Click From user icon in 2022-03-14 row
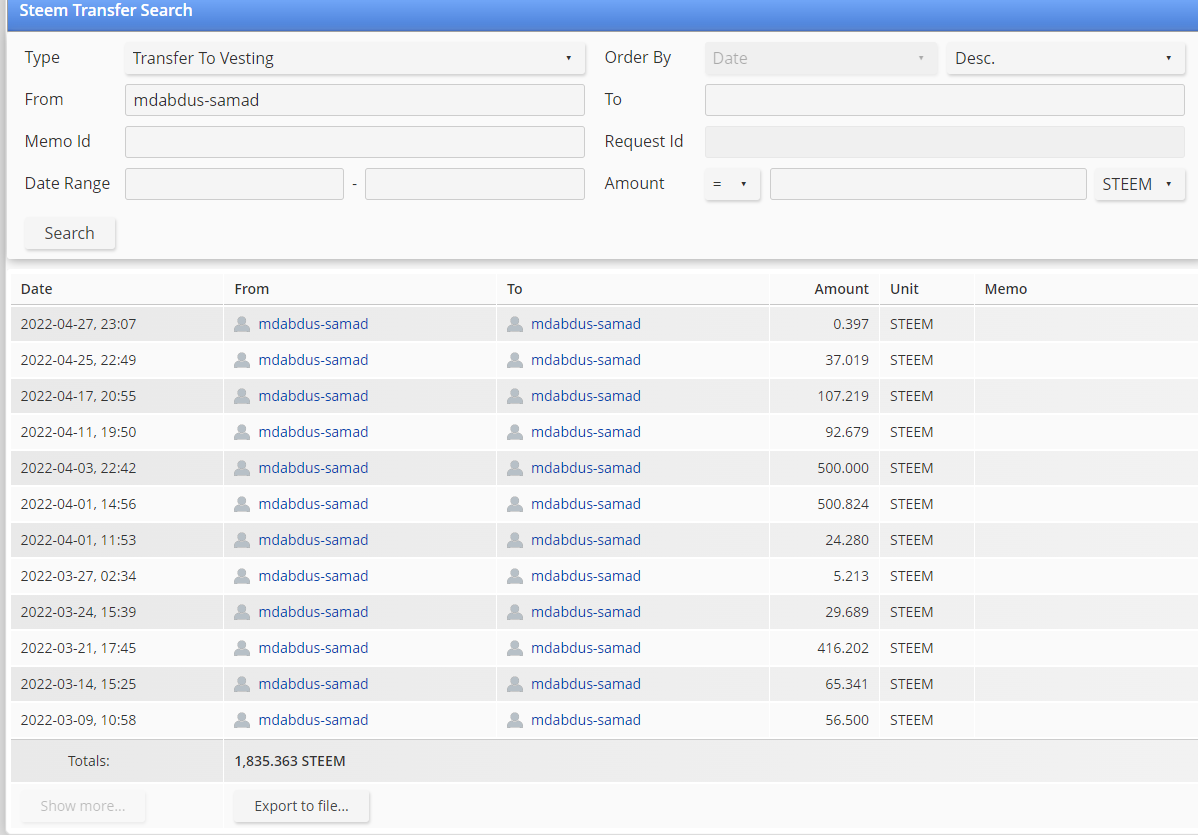The width and height of the screenshot is (1198, 835). pos(241,684)
